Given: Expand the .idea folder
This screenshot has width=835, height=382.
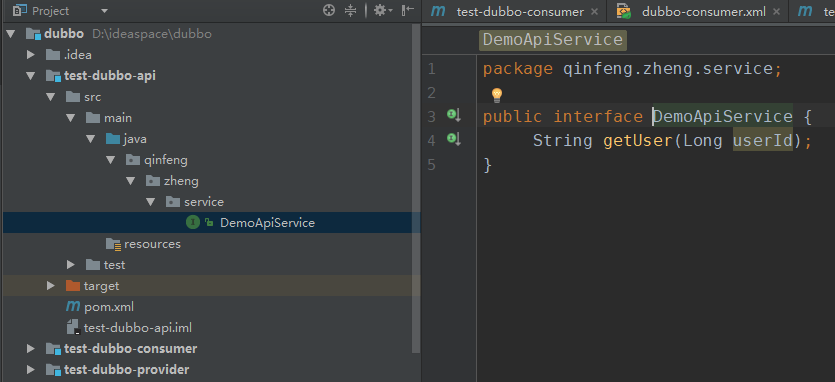Looking at the screenshot, I should click(31, 55).
